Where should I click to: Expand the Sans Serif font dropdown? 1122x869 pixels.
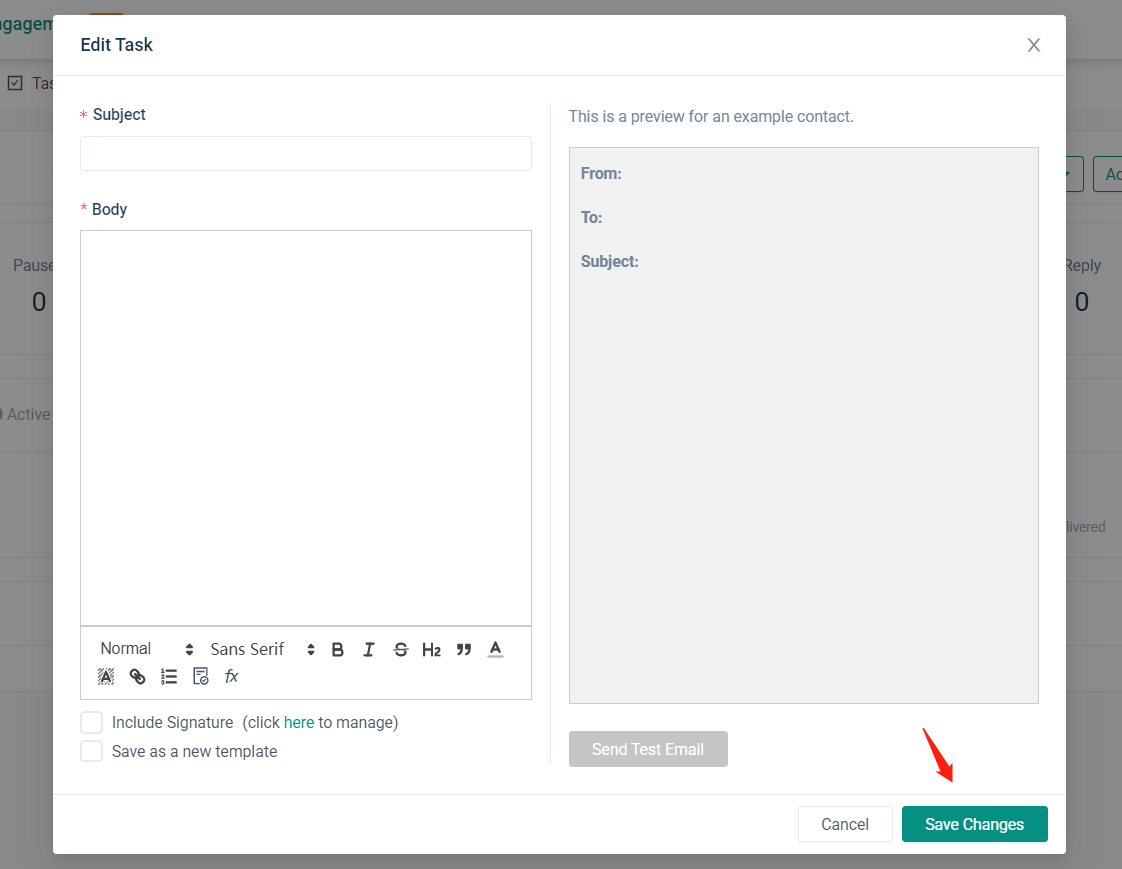click(262, 650)
